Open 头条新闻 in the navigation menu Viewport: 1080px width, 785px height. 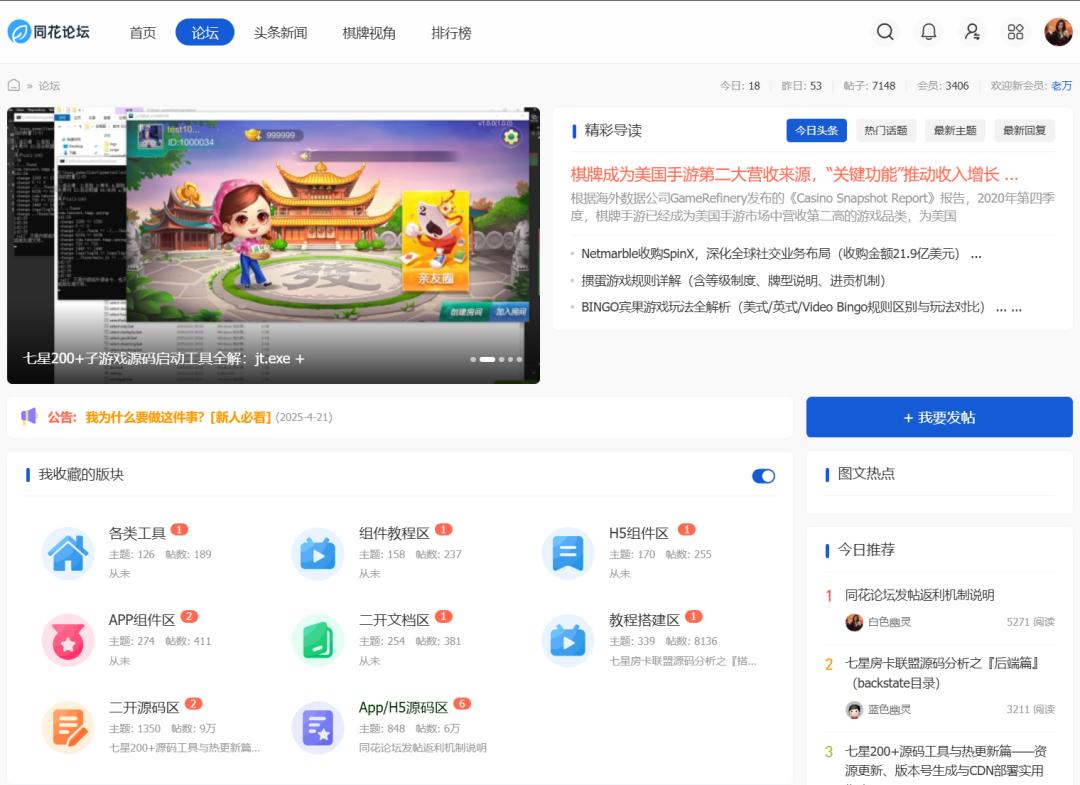click(x=280, y=33)
